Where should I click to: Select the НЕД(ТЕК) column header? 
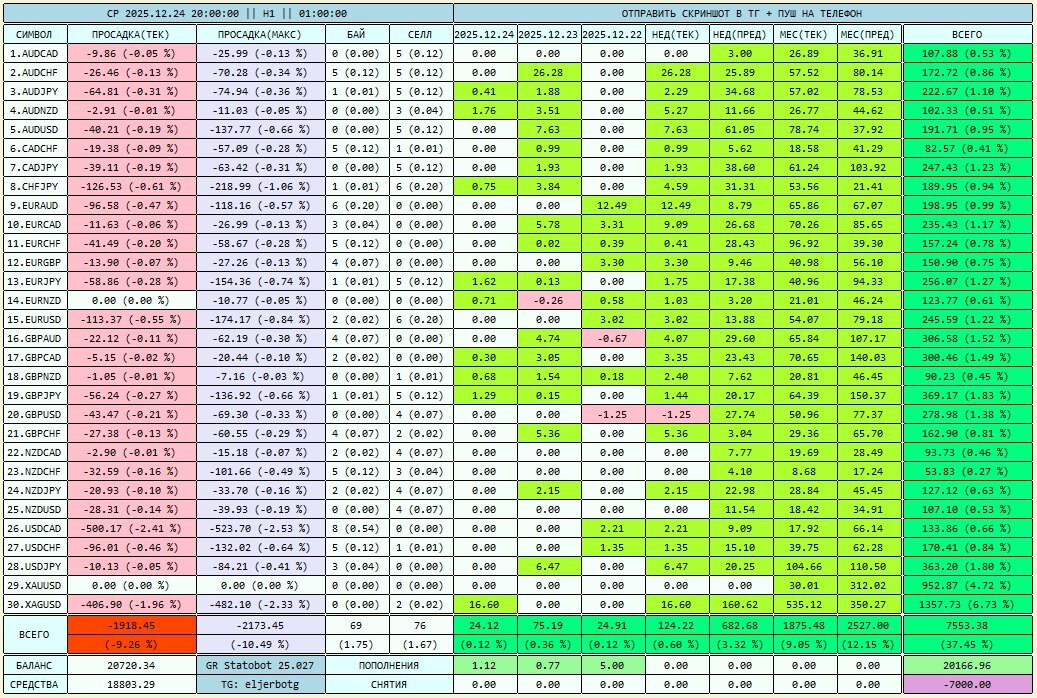676,34
